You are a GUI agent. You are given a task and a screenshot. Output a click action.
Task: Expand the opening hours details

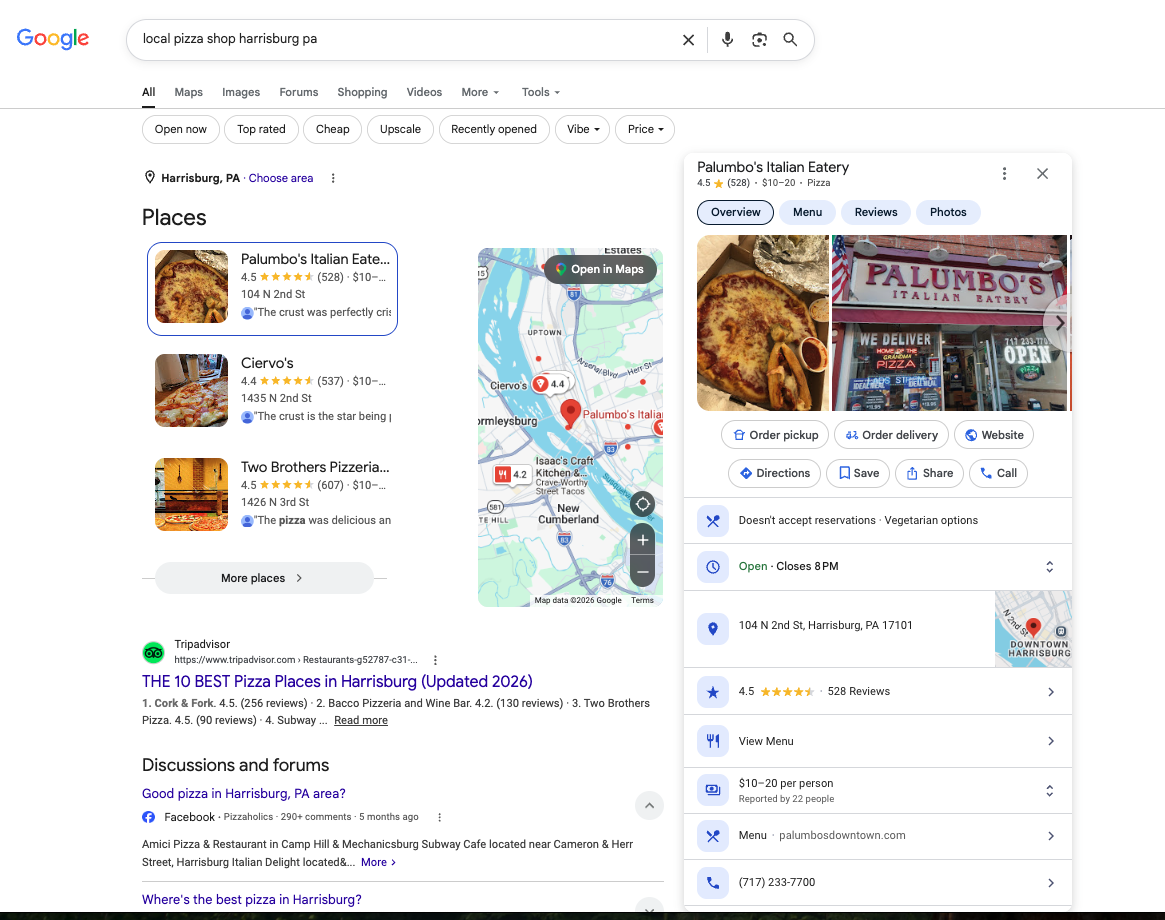point(1050,567)
